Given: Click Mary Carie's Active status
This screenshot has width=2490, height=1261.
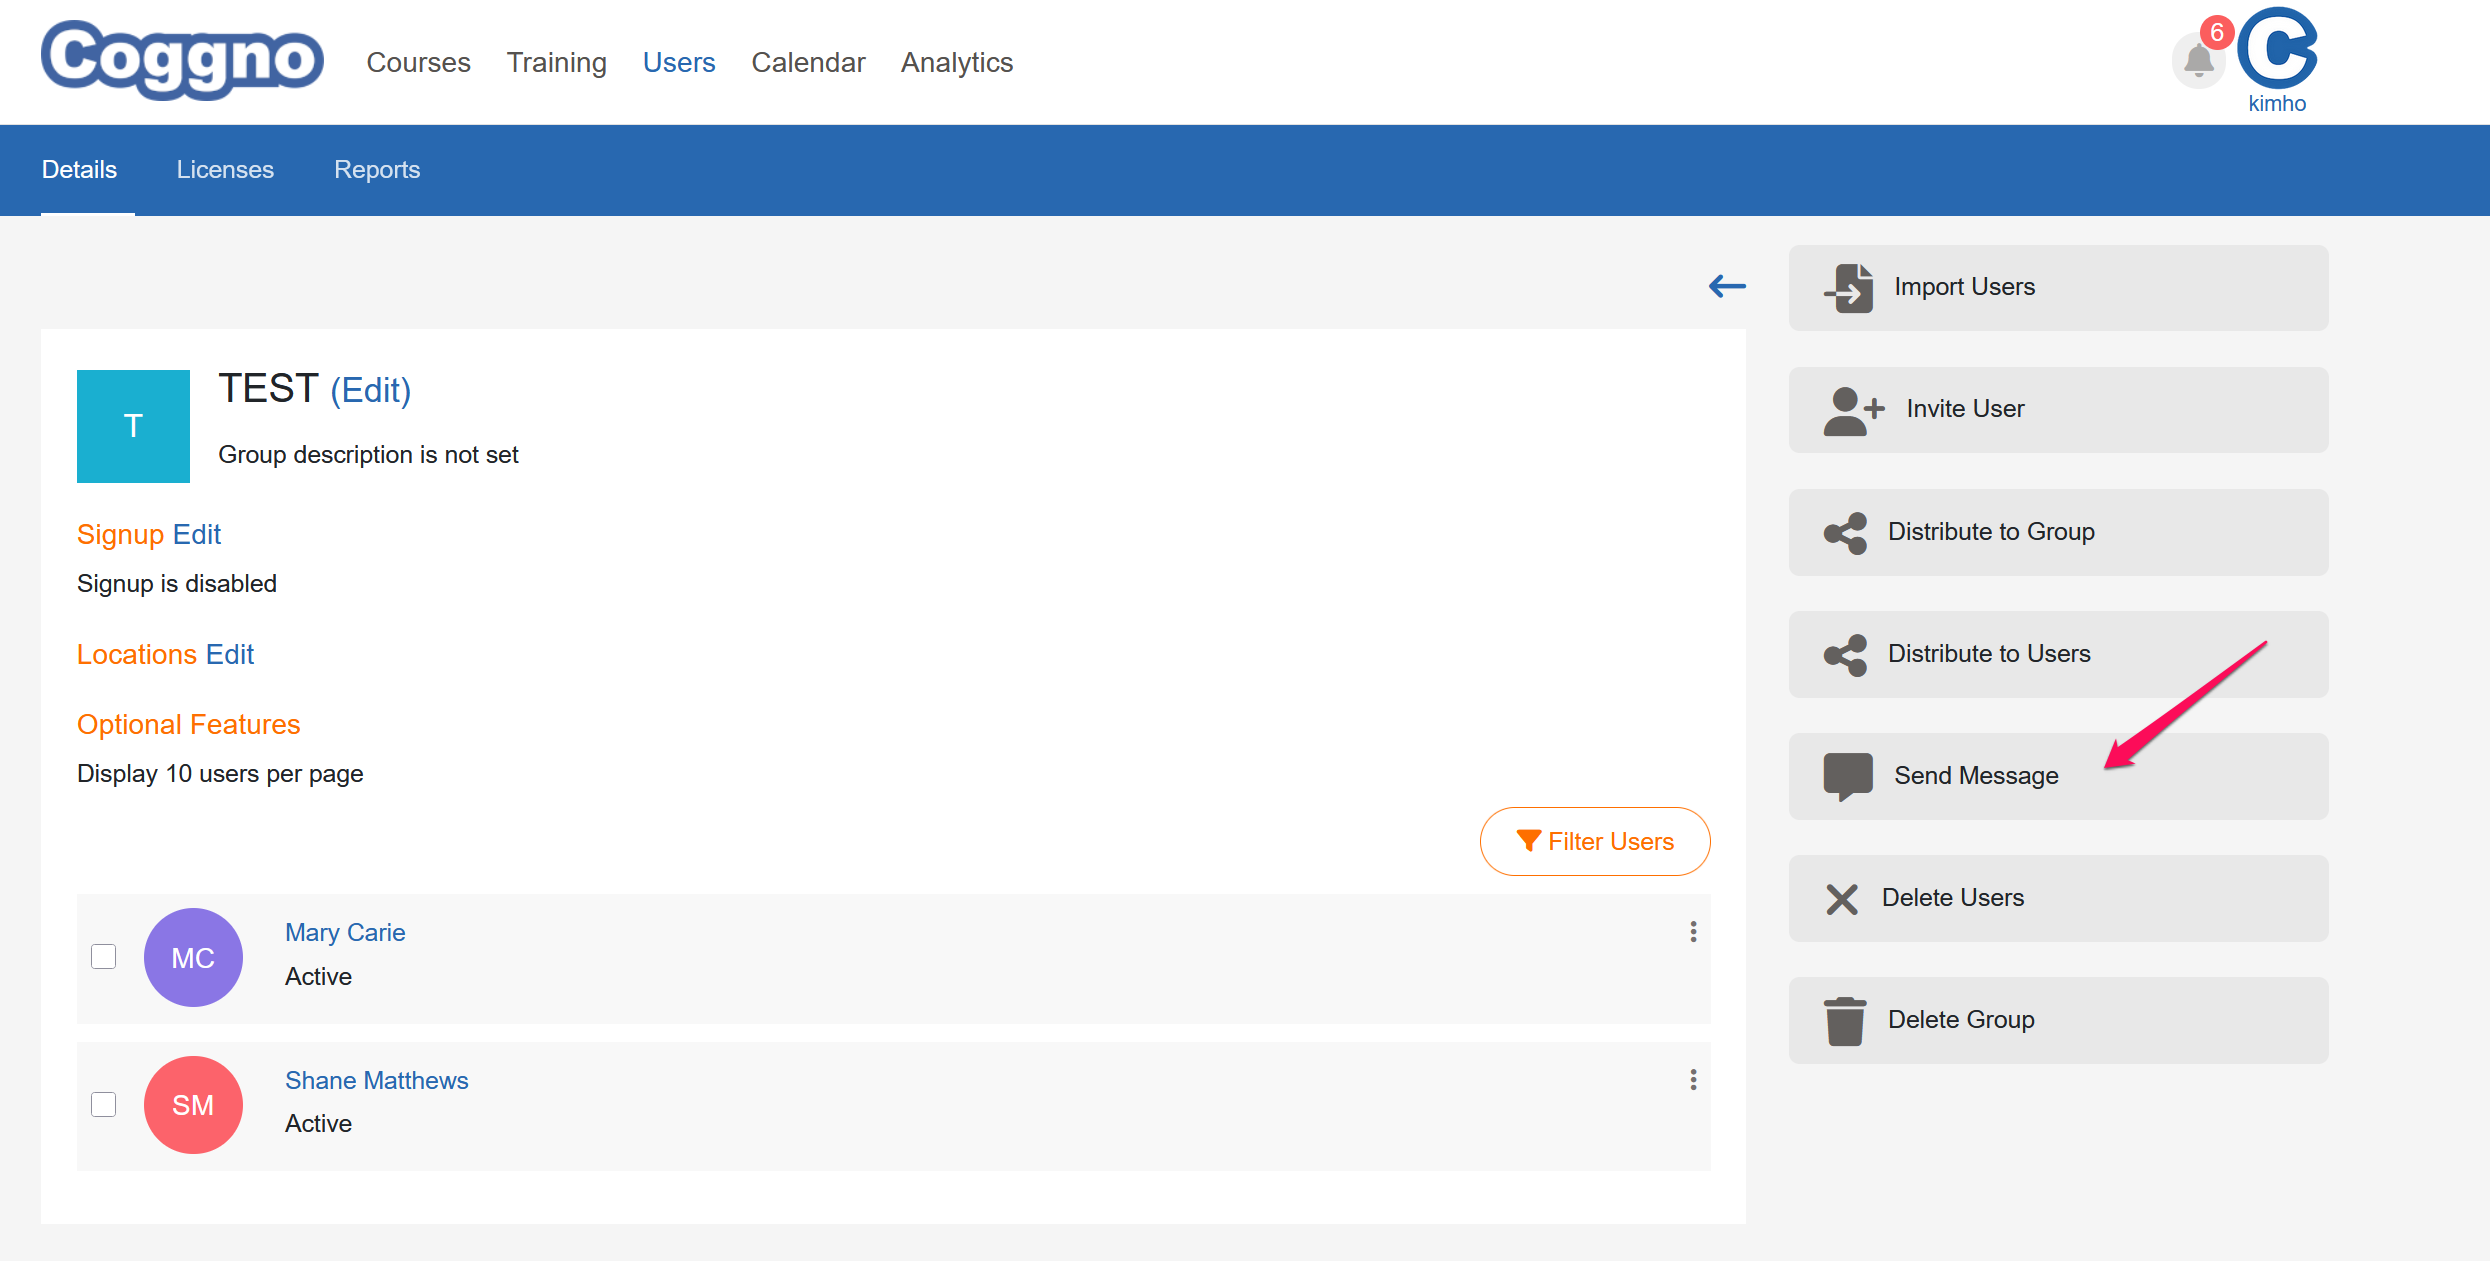Looking at the screenshot, I should pyautogui.click(x=318, y=976).
